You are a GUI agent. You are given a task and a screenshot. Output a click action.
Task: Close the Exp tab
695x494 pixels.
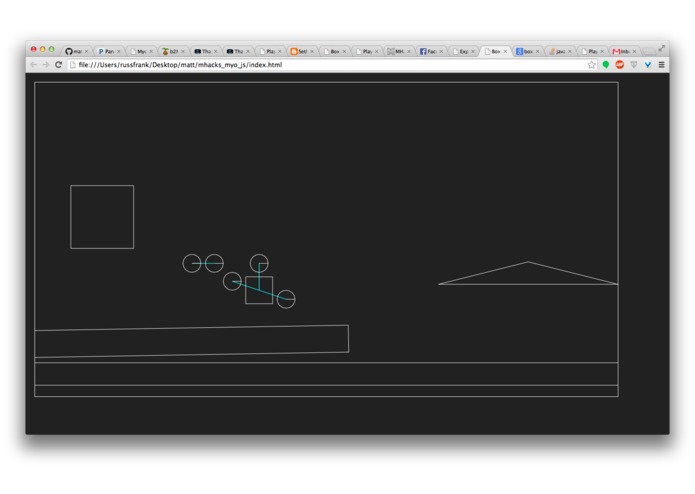(x=473, y=51)
